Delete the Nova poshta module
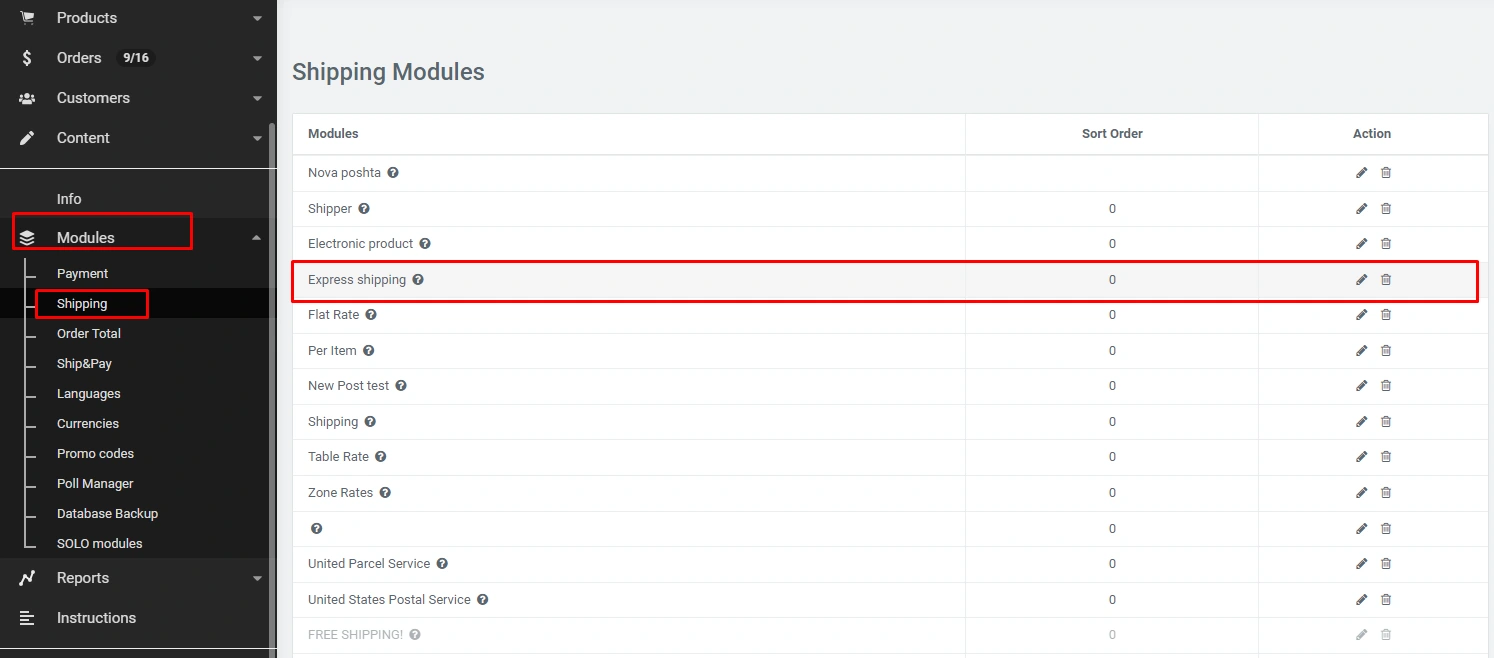Viewport: 1494px width, 658px height. pyautogui.click(x=1386, y=173)
